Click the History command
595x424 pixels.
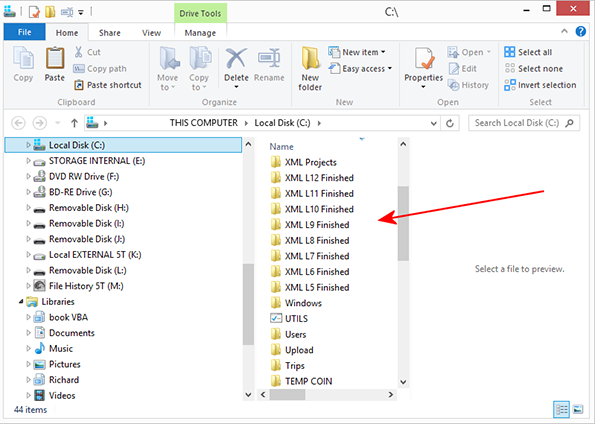click(468, 85)
